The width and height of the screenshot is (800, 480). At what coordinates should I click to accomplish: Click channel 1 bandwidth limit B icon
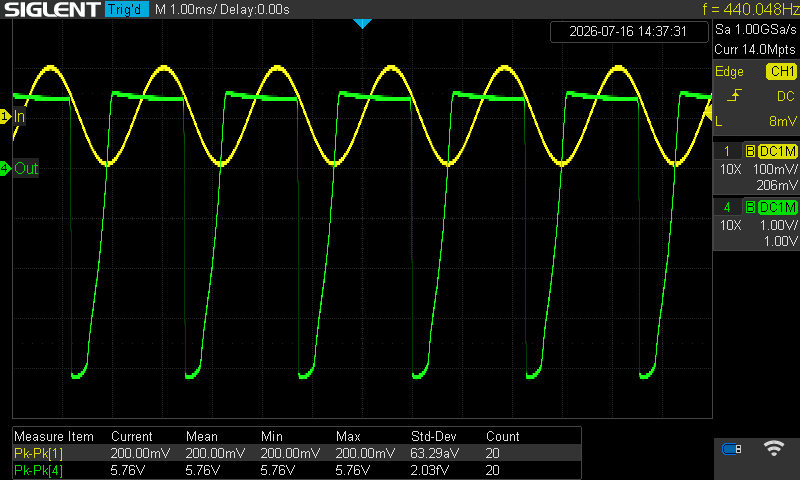click(x=750, y=151)
